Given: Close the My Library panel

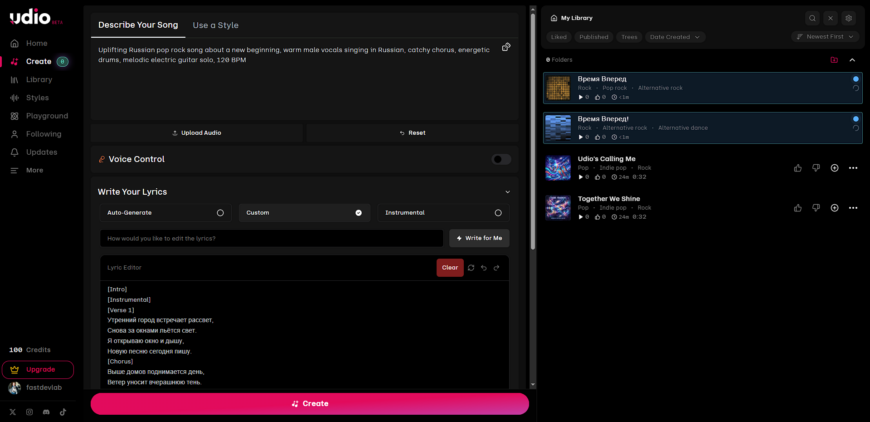Looking at the screenshot, I should pos(831,18).
